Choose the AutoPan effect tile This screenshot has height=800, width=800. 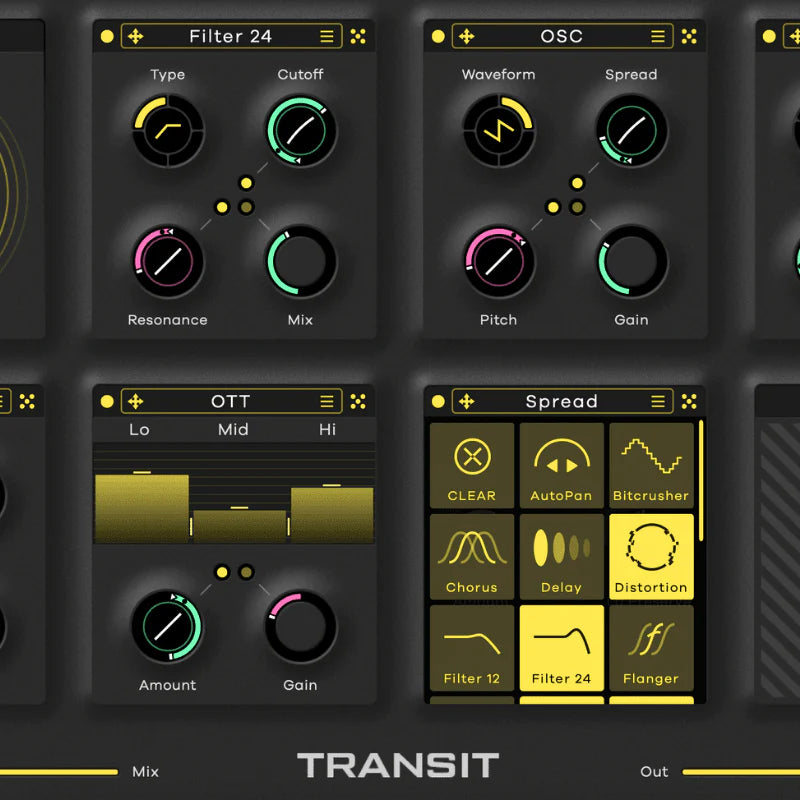[562, 465]
